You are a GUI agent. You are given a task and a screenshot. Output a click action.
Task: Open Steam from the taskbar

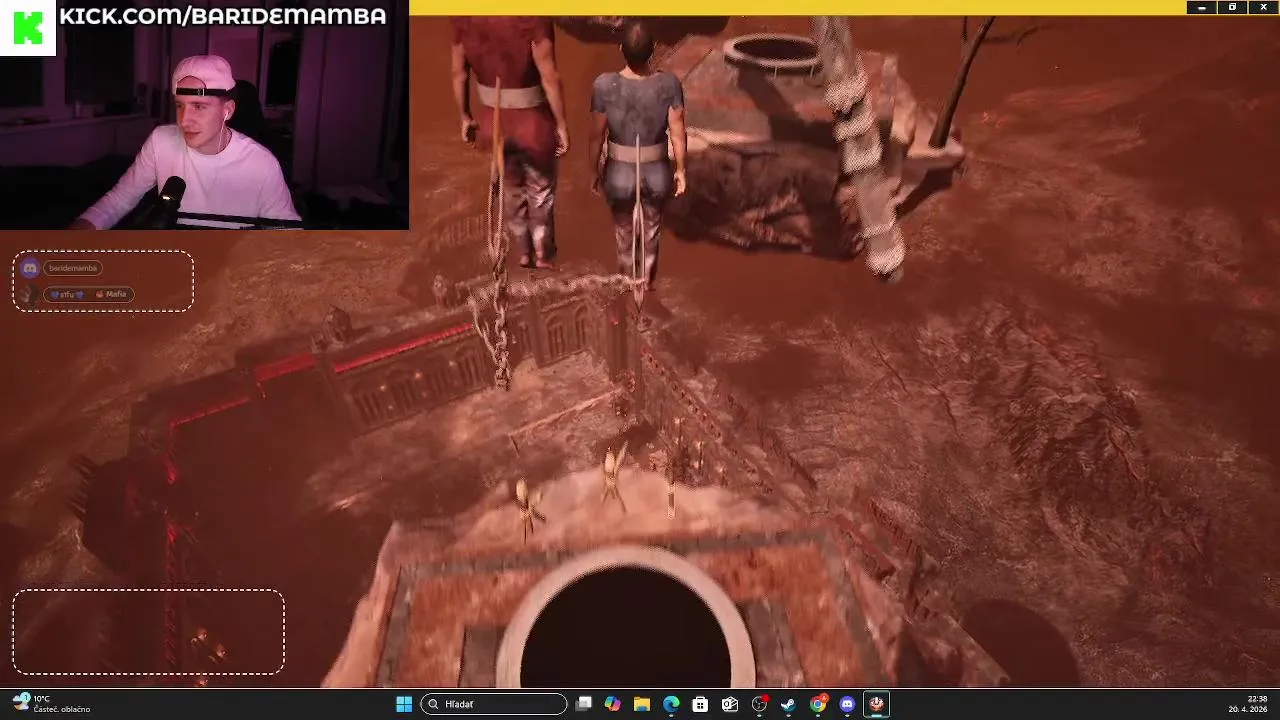click(788, 704)
